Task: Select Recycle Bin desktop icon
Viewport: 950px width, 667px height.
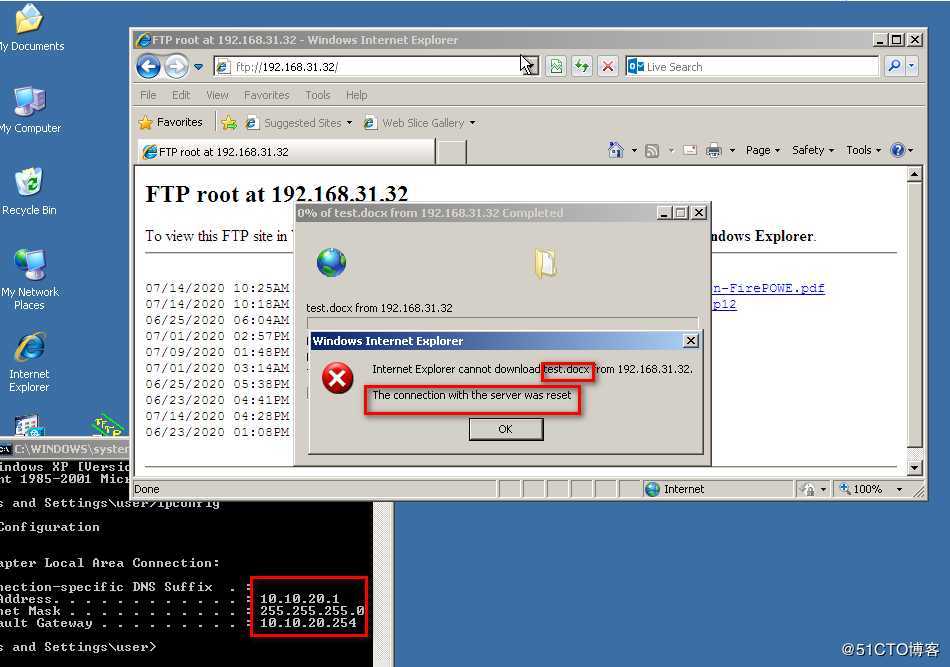Action: pyautogui.click(x=28, y=191)
